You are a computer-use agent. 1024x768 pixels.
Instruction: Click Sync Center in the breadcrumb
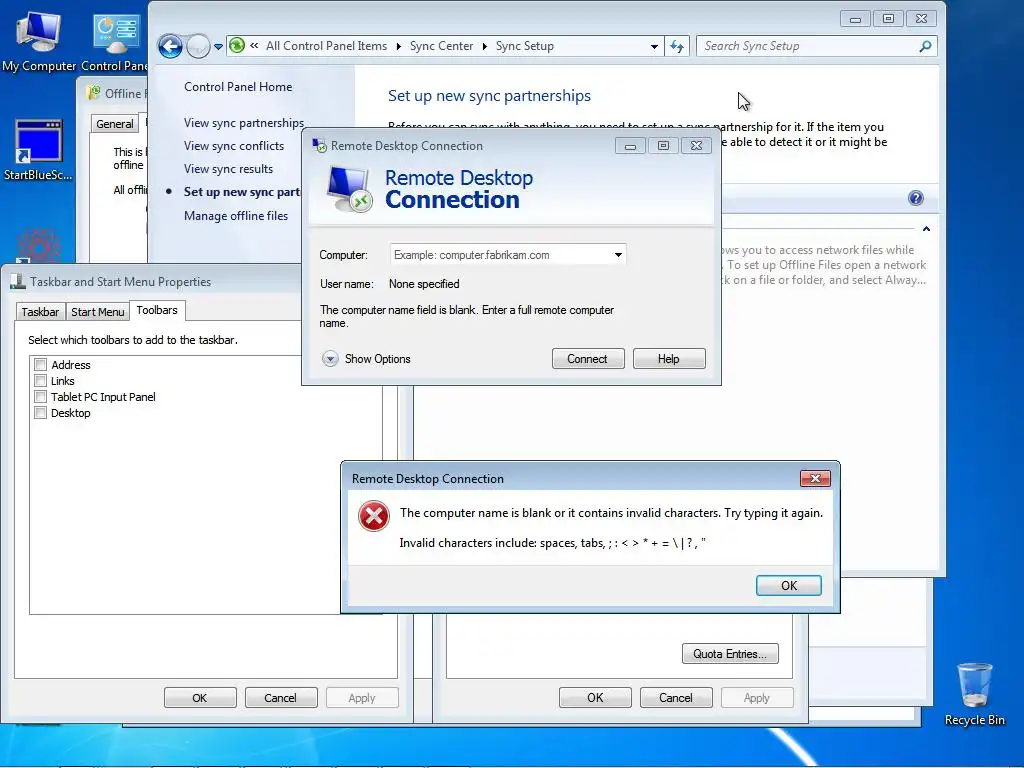441,46
